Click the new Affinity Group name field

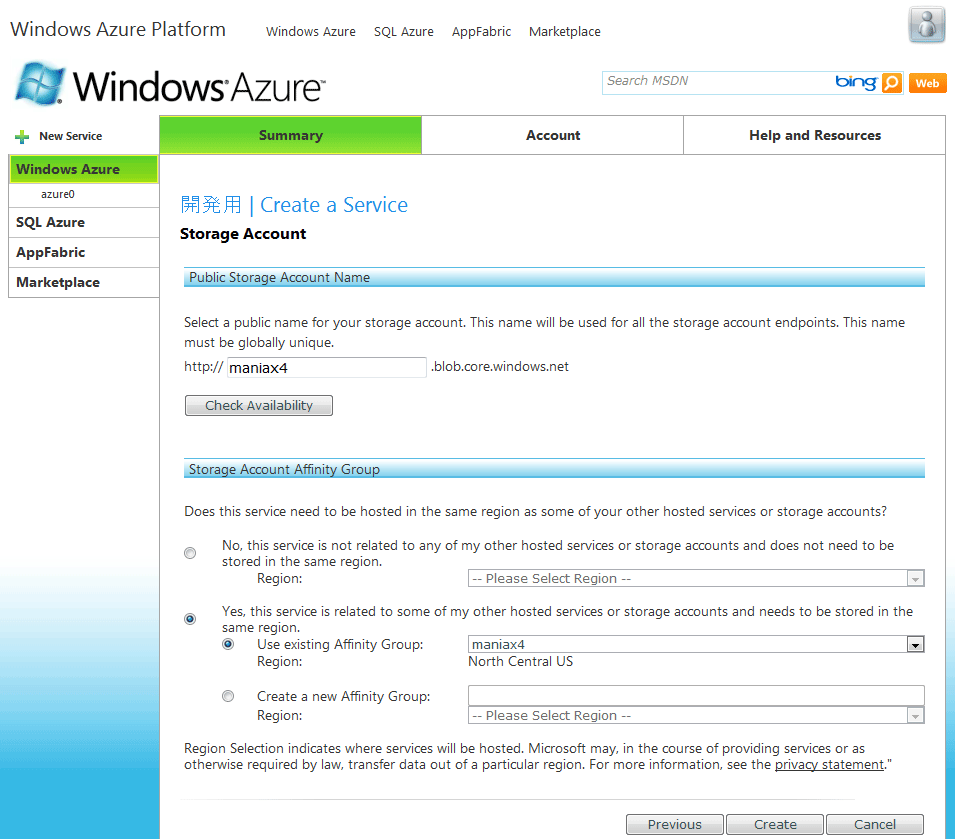click(696, 695)
